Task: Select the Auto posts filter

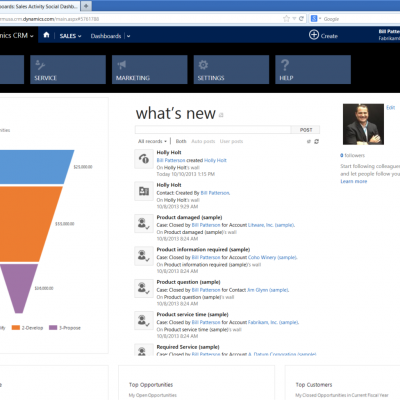Action: pos(203,141)
